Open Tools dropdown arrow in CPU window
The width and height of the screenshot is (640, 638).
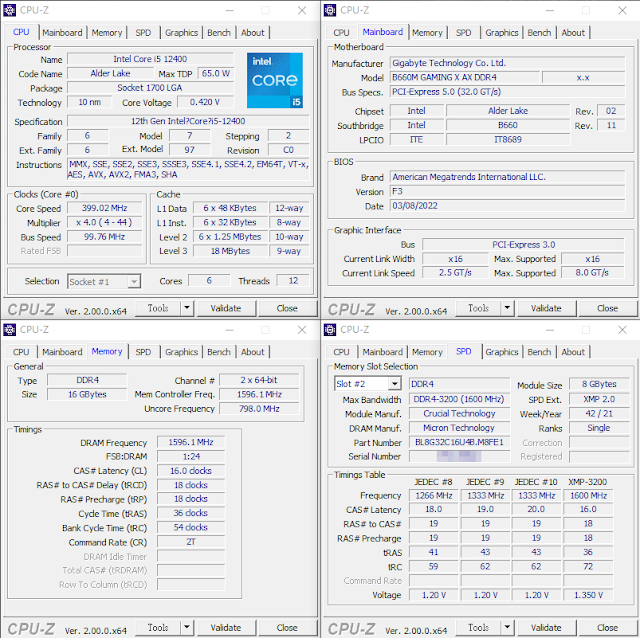pyautogui.click(x=187, y=308)
